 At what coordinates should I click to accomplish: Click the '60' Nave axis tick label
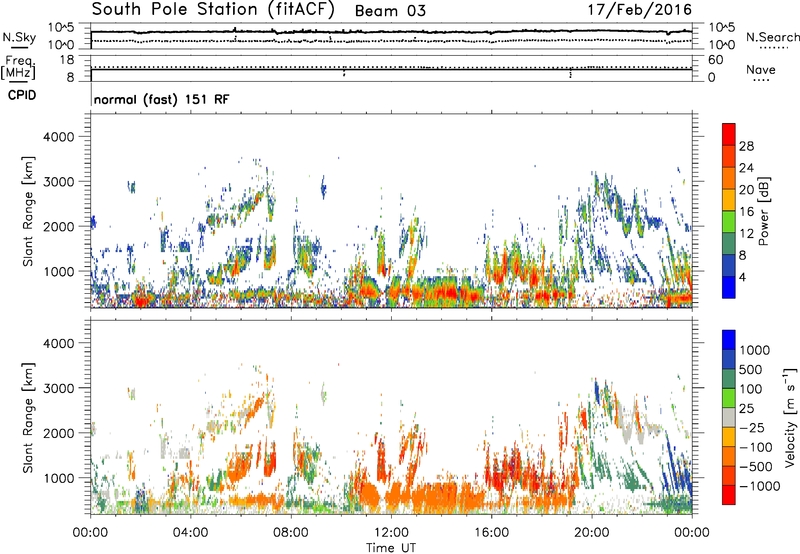pos(715,60)
